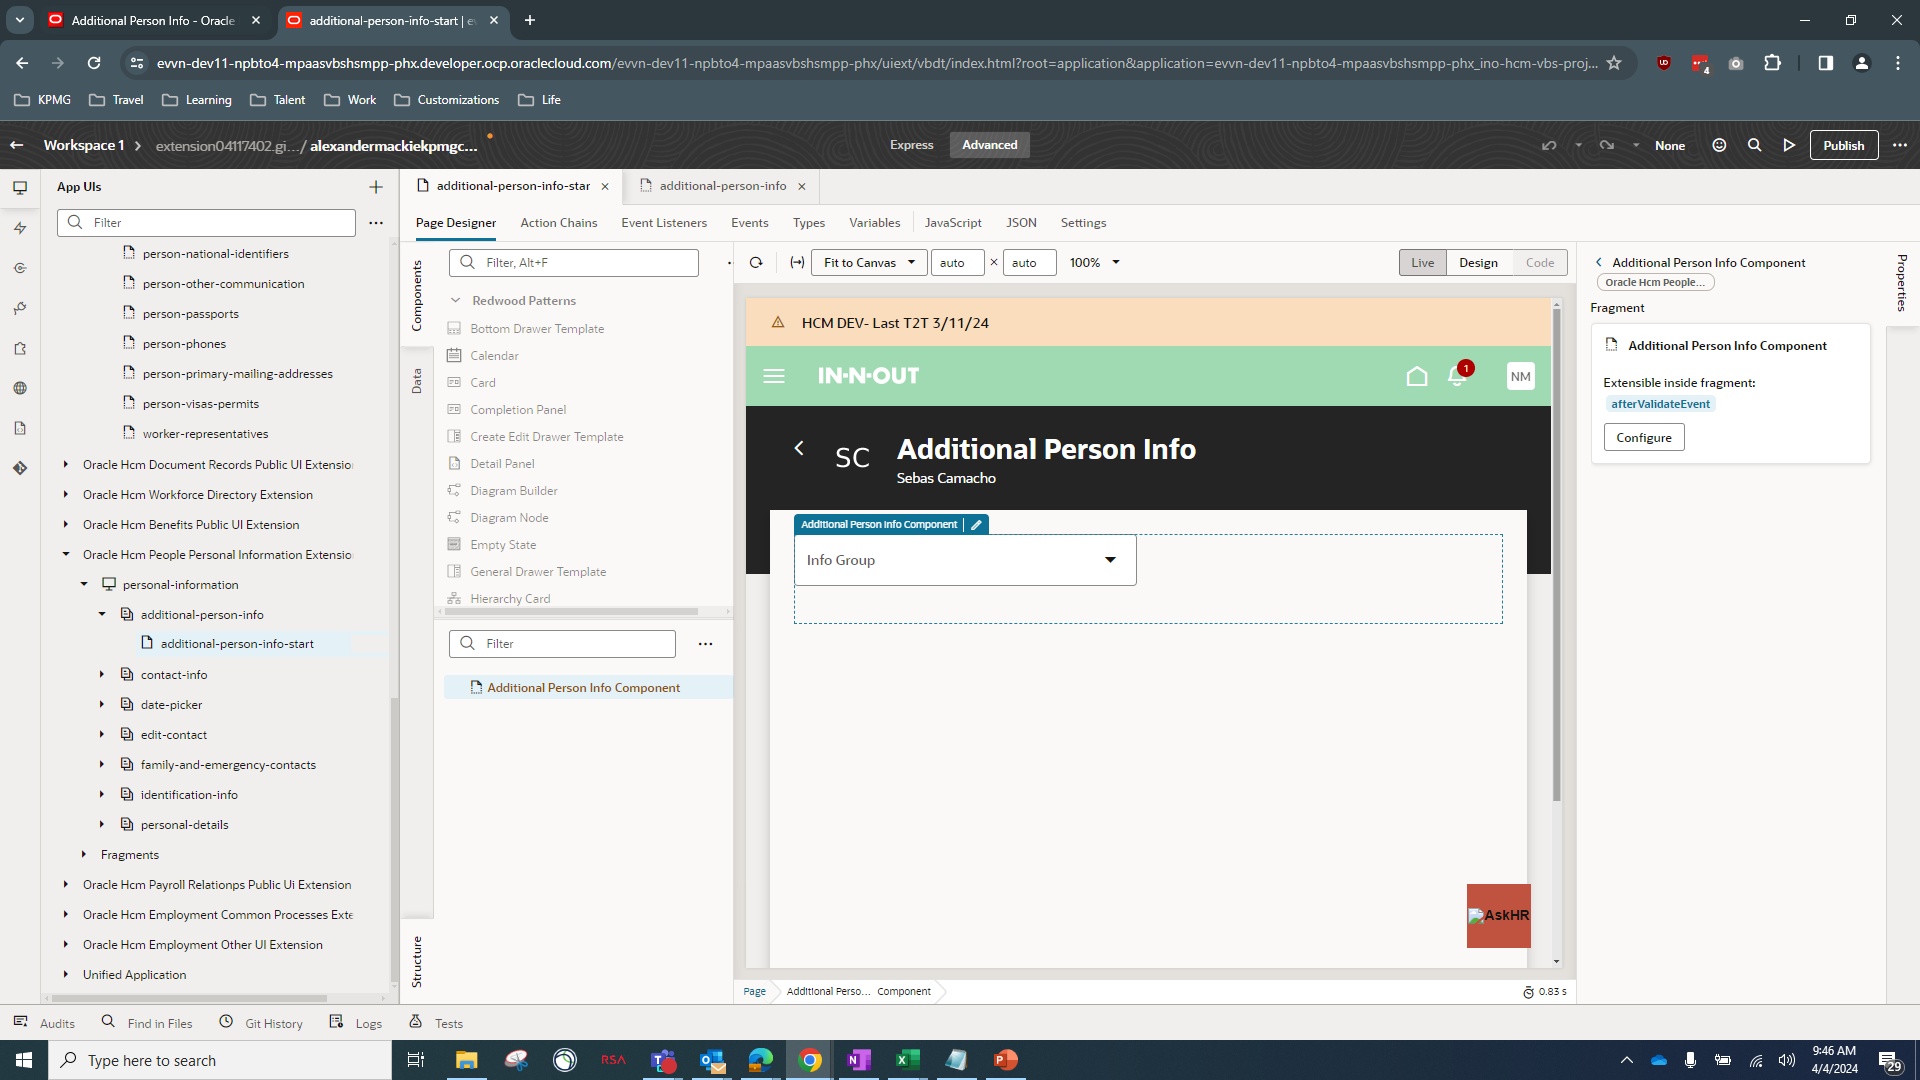Viewport: 1920px width, 1080px height.
Task: Open header search using the magnifier icon
Action: [1755, 145]
